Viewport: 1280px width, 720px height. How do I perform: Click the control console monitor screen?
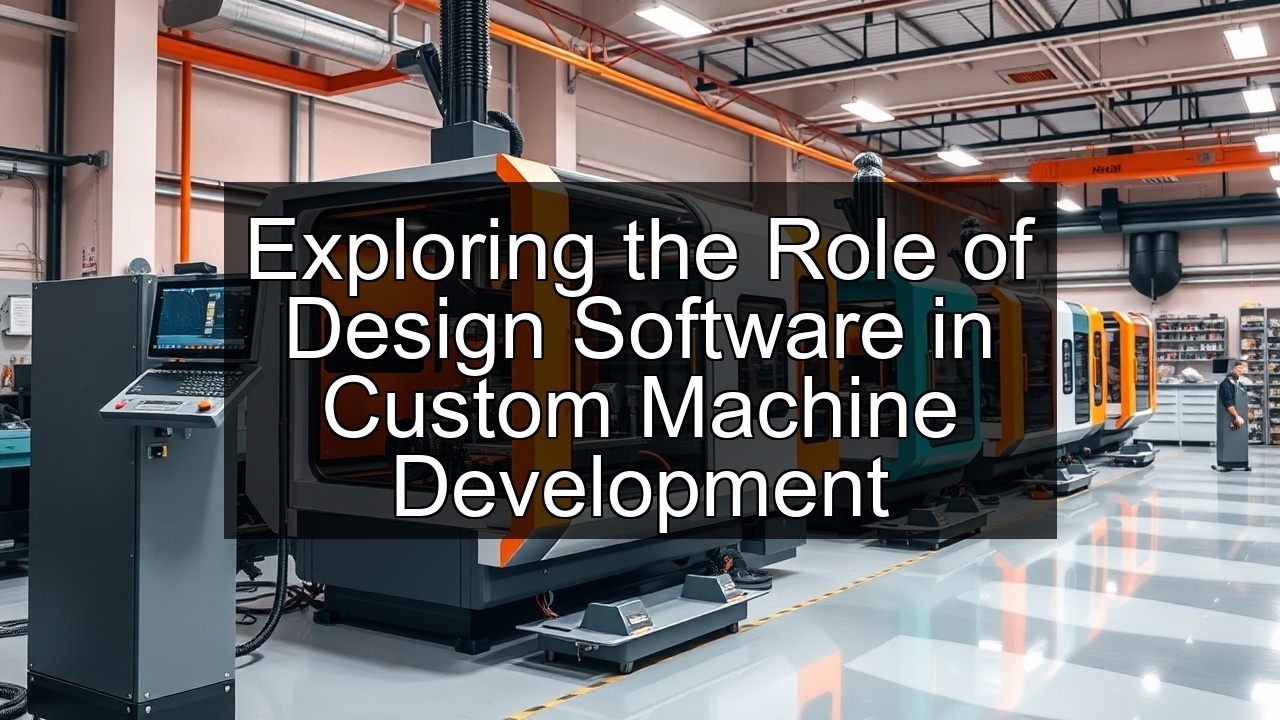pyautogui.click(x=199, y=319)
